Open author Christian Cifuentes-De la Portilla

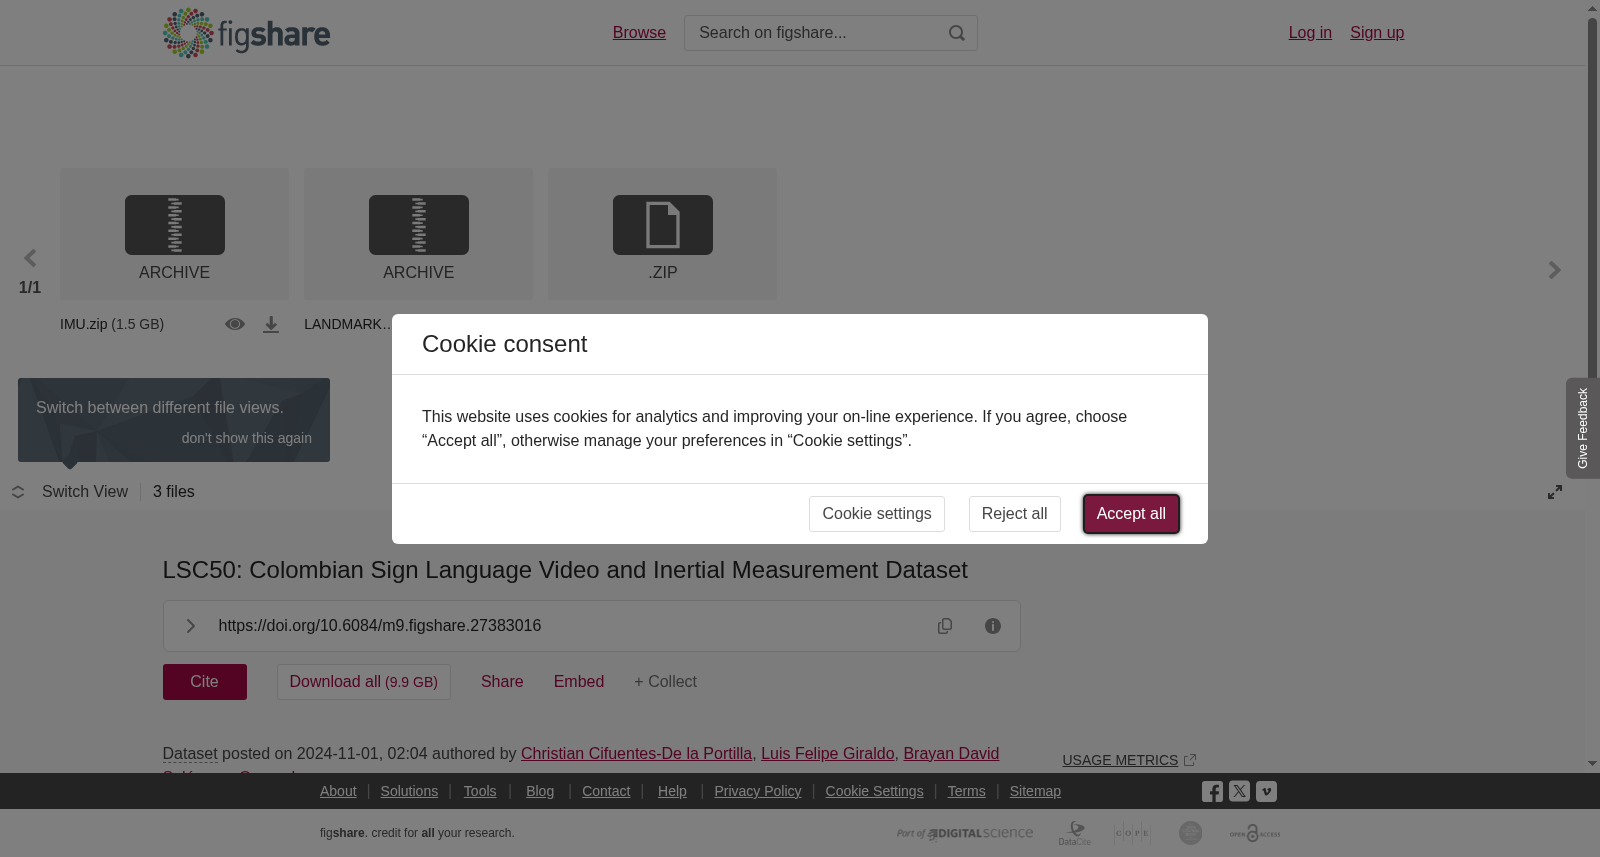636,754
